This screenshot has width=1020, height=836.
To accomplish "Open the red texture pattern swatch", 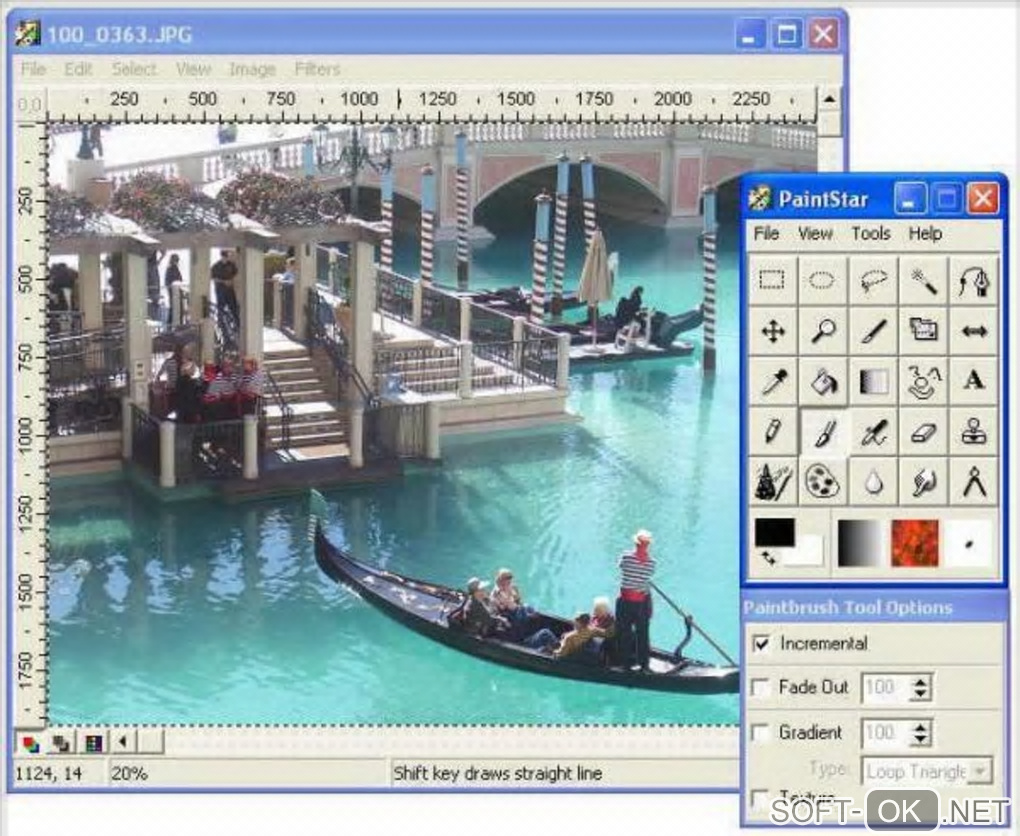I will tap(915, 543).
